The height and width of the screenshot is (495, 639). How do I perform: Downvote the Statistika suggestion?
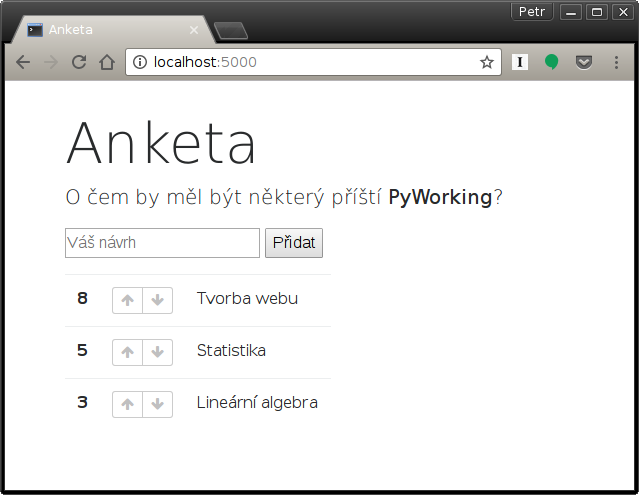click(x=158, y=352)
